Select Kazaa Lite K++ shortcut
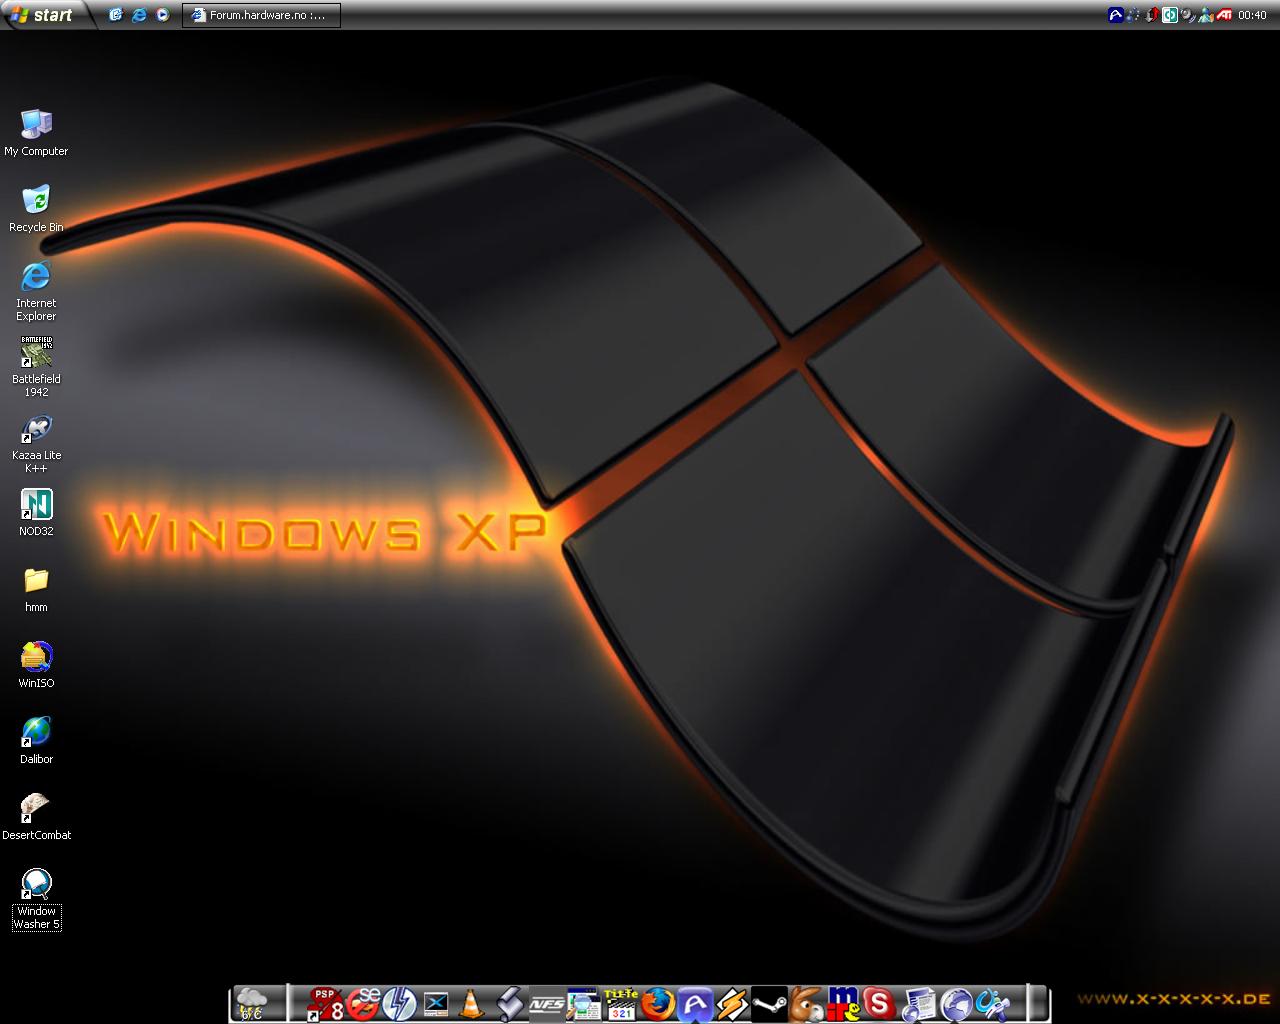Viewport: 1280px width, 1024px height. coord(36,443)
